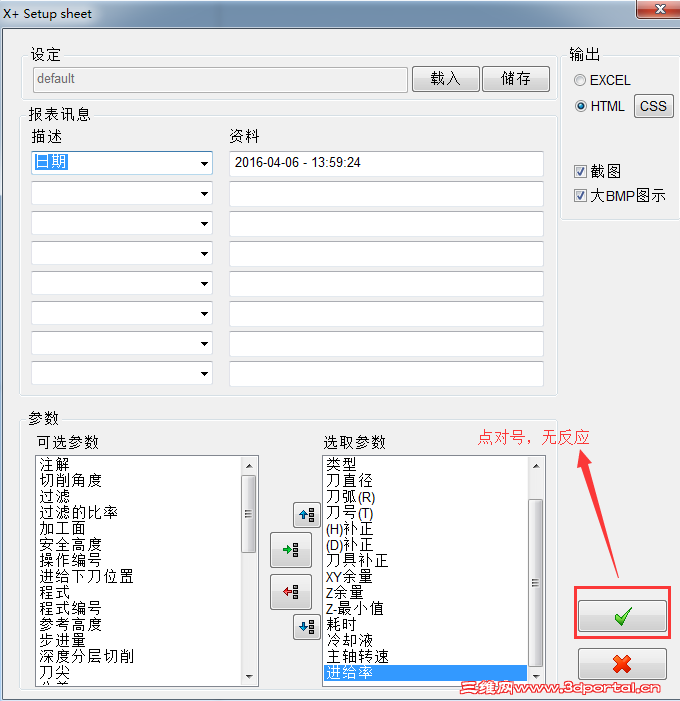Select 过滤的比率 in available parameters
The width and height of the screenshot is (680, 701).
[78, 512]
